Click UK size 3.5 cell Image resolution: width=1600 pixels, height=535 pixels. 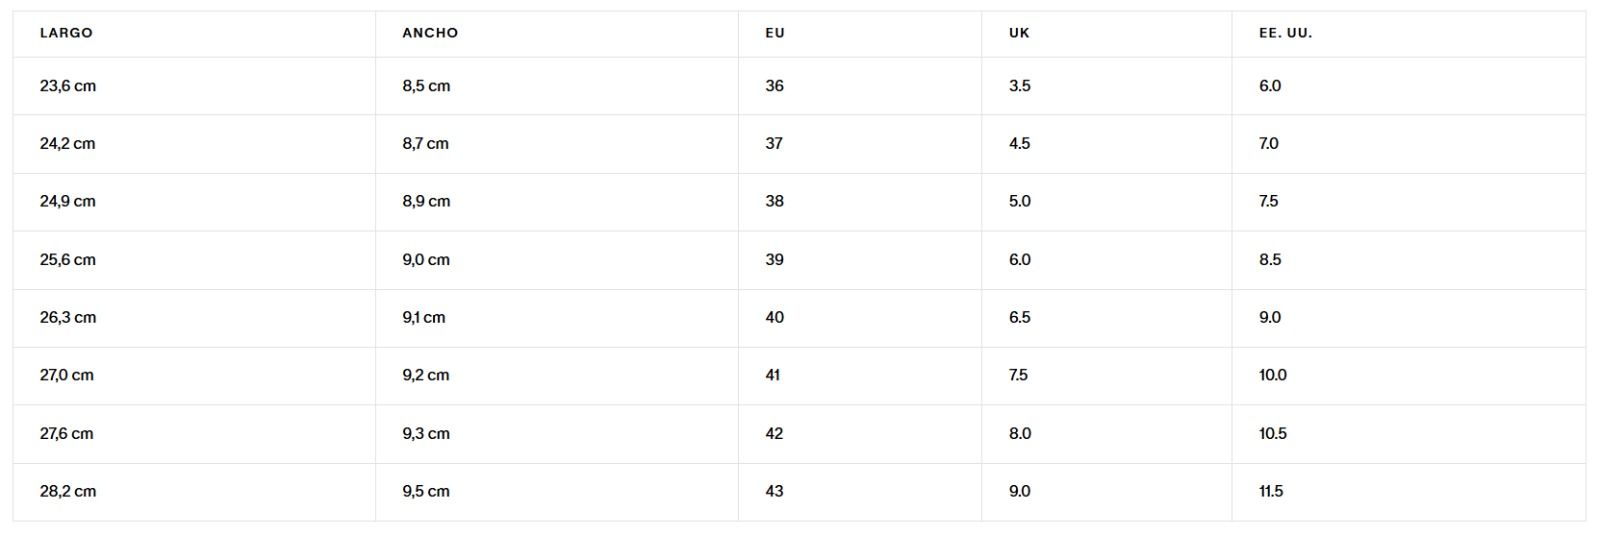click(x=1020, y=86)
